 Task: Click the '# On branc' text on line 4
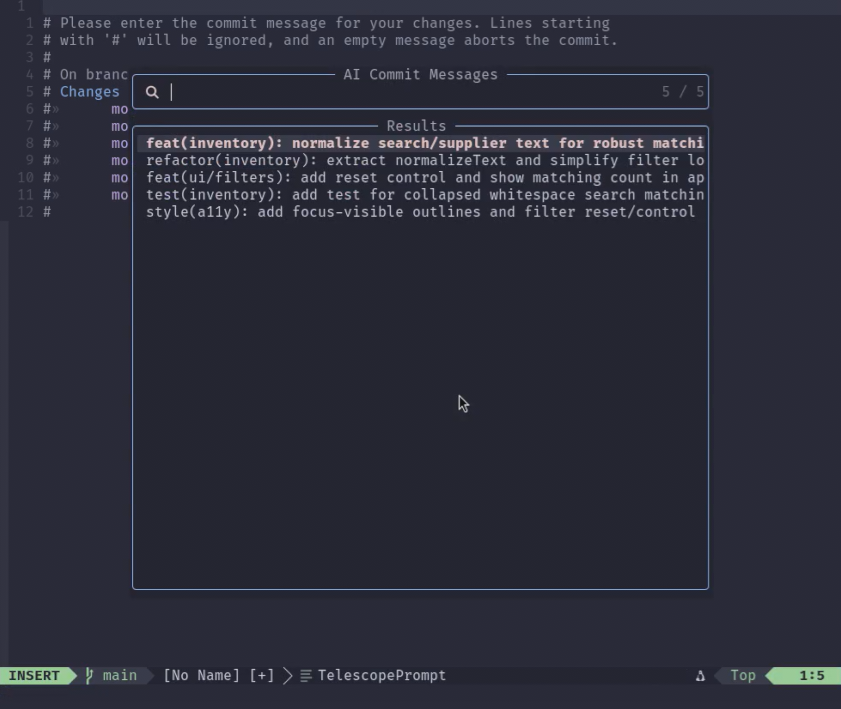(x=86, y=75)
